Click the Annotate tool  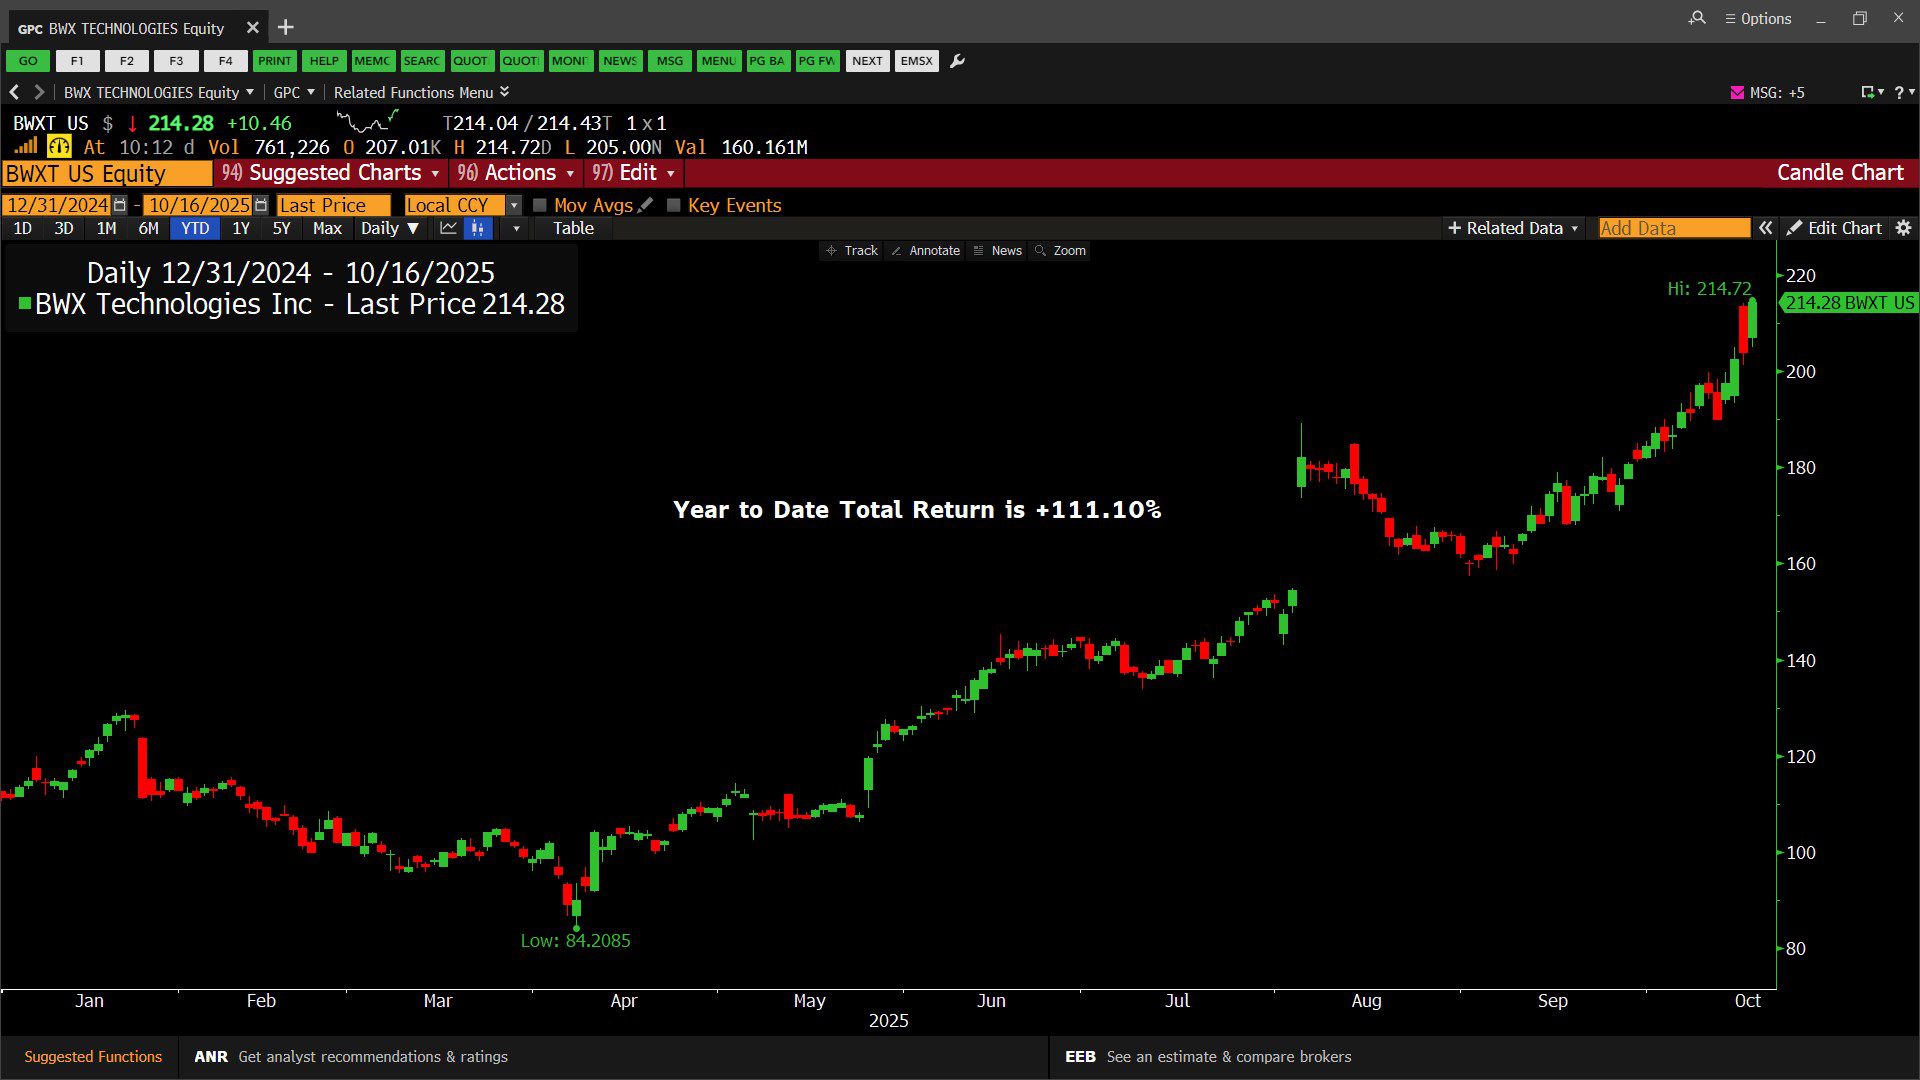tap(925, 251)
